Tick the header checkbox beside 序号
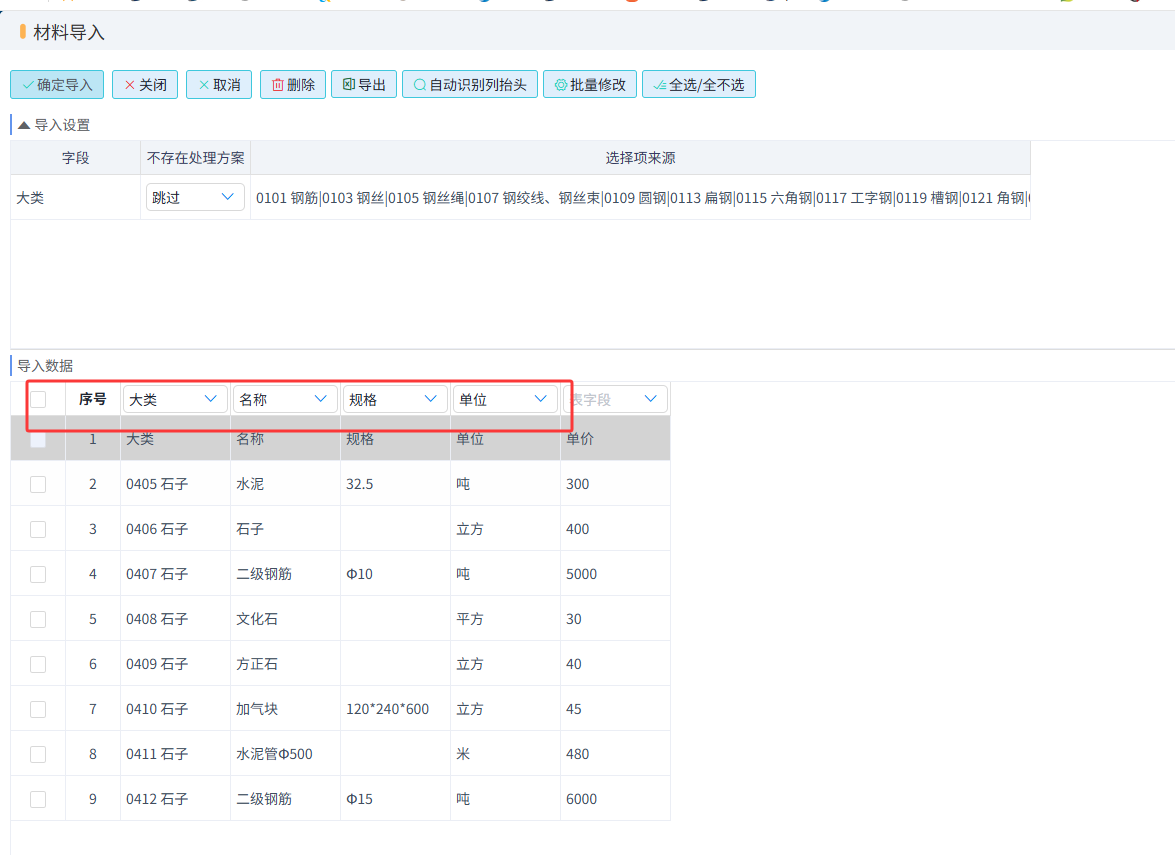1175x855 pixels. pyautogui.click(x=38, y=399)
